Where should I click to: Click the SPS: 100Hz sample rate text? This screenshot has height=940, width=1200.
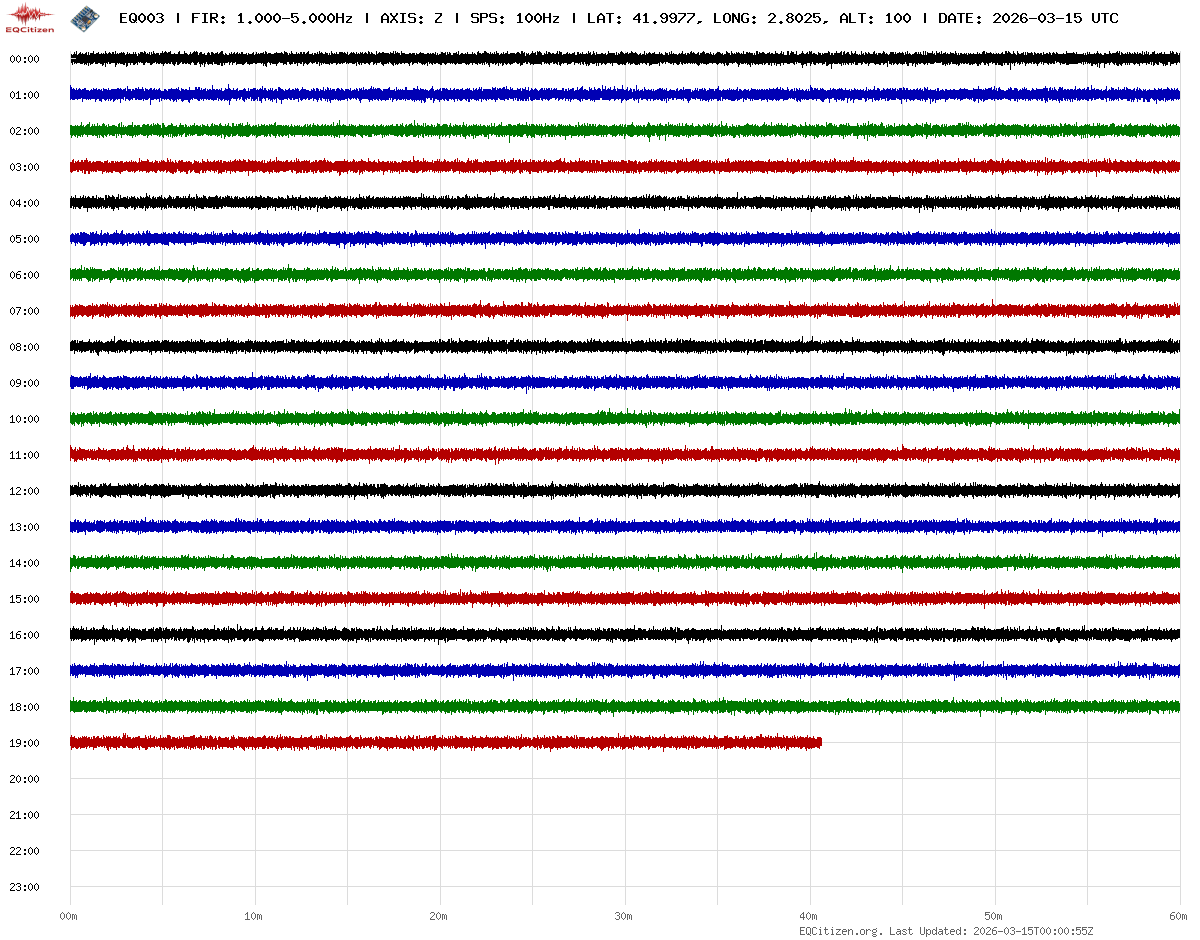tap(514, 19)
